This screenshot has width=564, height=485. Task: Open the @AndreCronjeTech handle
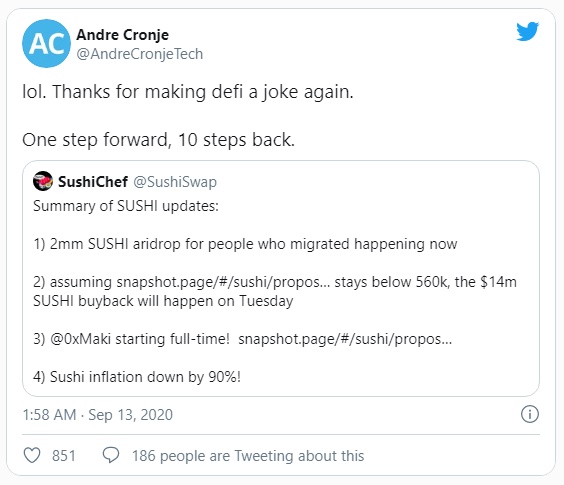click(x=140, y=54)
